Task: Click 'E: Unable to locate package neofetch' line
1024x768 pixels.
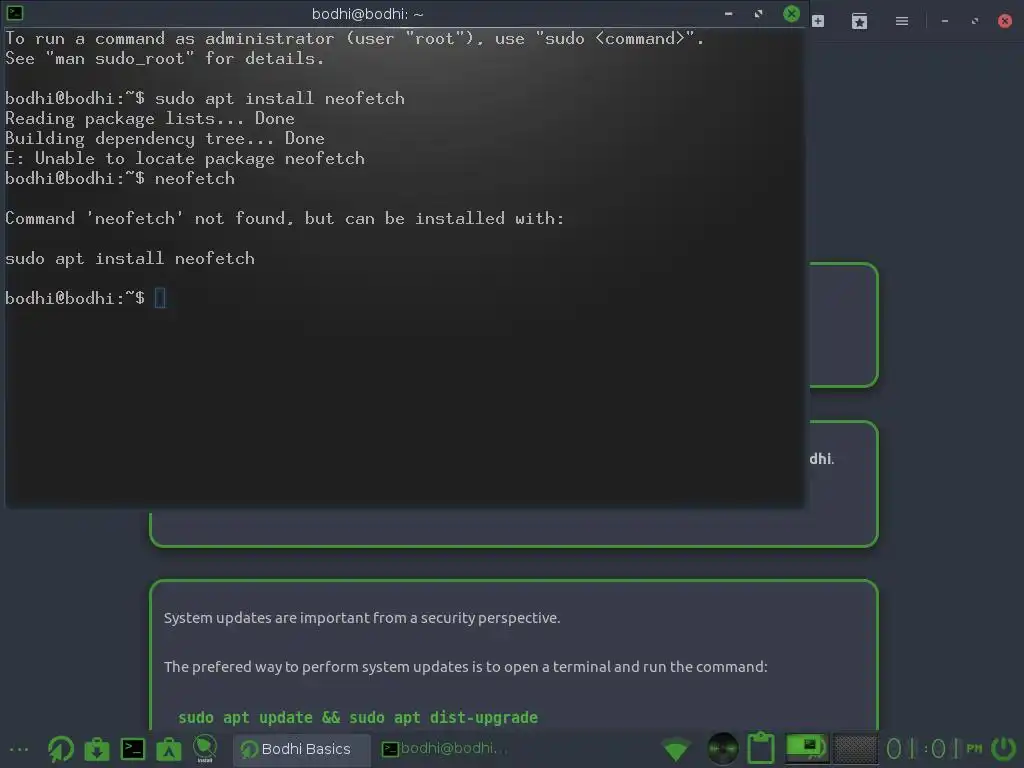Action: point(185,159)
